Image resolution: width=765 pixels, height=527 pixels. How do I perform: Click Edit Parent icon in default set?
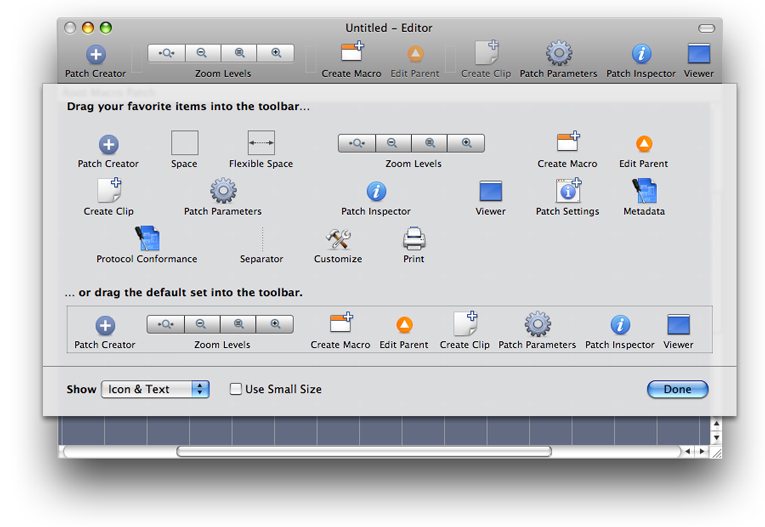click(404, 325)
